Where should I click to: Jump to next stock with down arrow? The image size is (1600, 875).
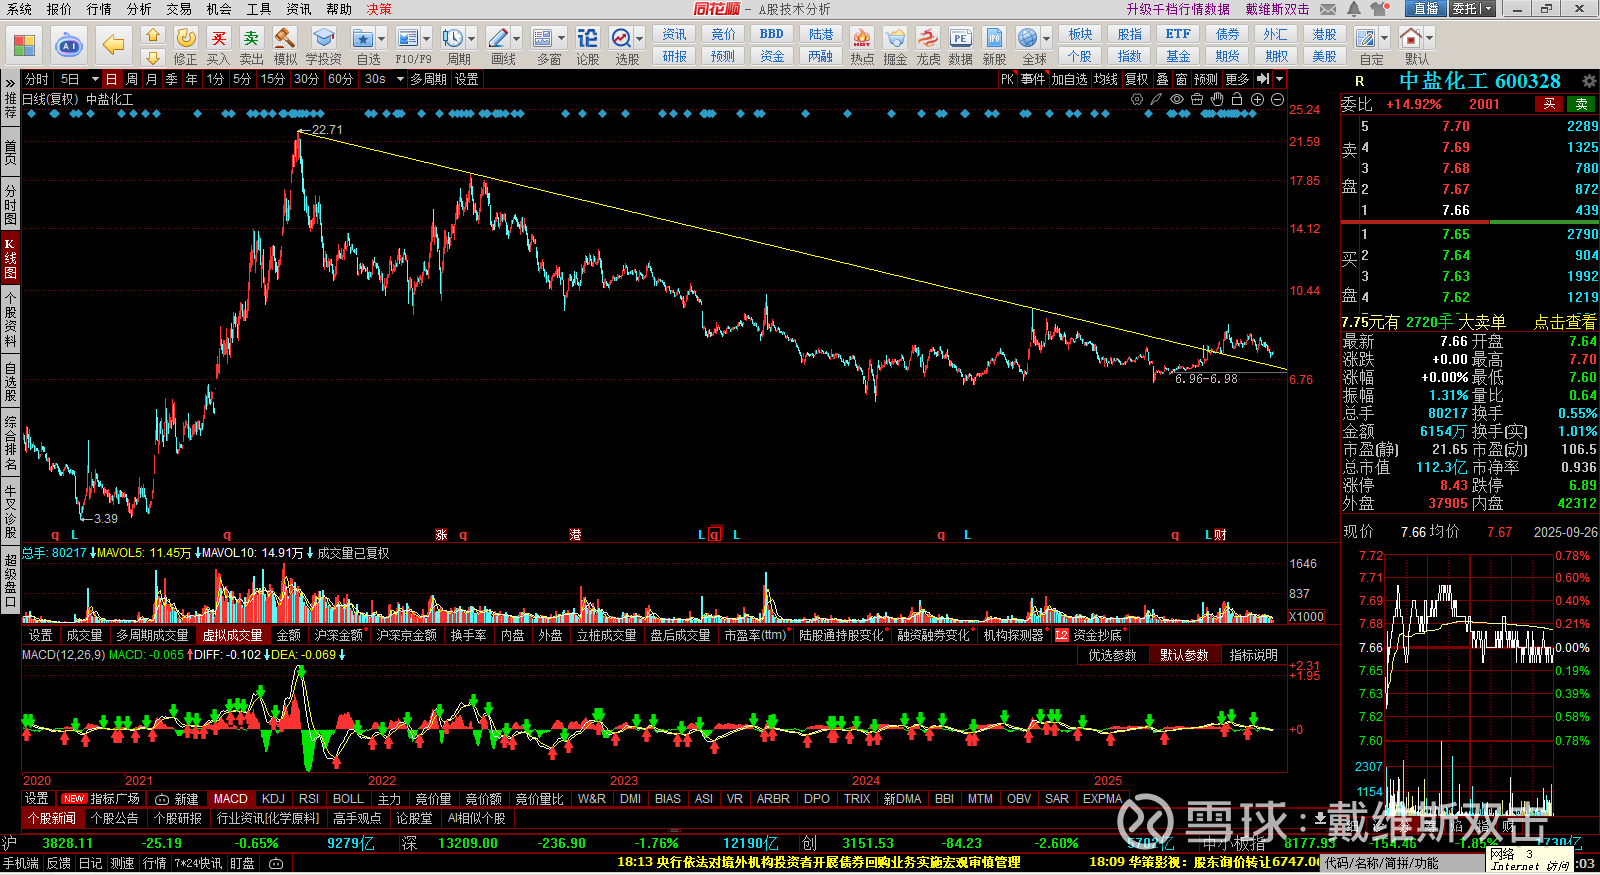(x=153, y=57)
